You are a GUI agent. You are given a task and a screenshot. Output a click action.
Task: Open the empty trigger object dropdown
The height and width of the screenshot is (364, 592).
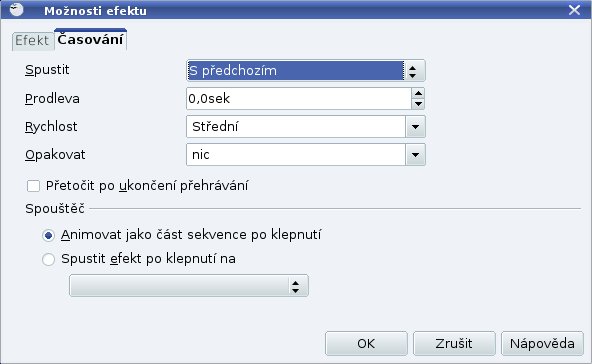[189, 286]
